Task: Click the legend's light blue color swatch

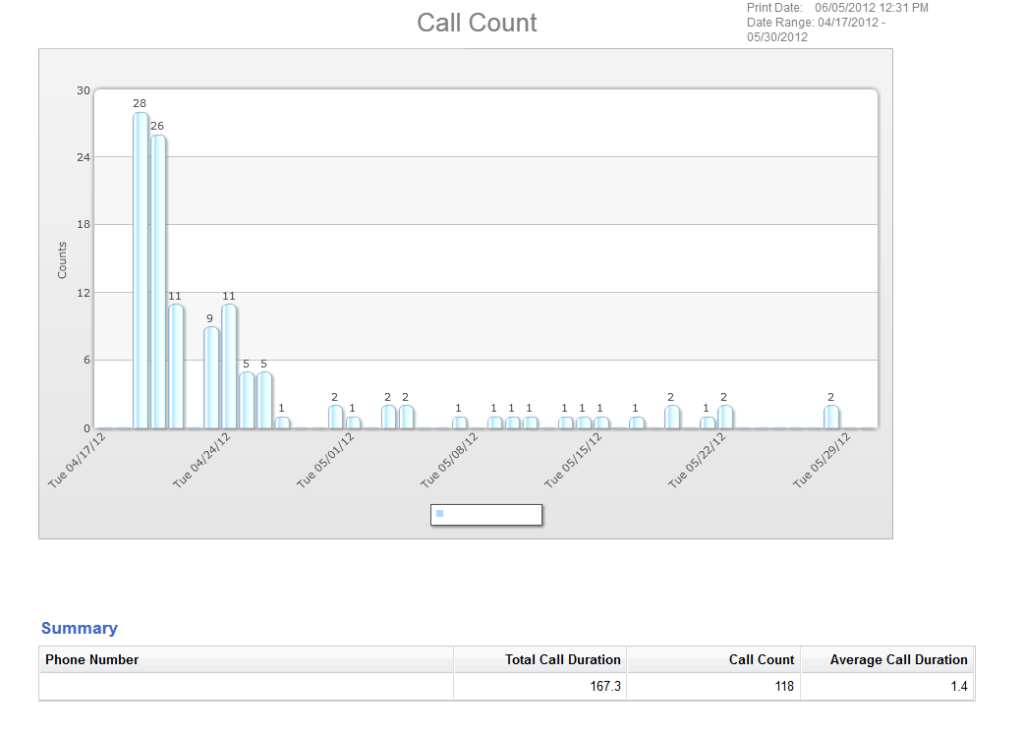Action: tap(440, 514)
